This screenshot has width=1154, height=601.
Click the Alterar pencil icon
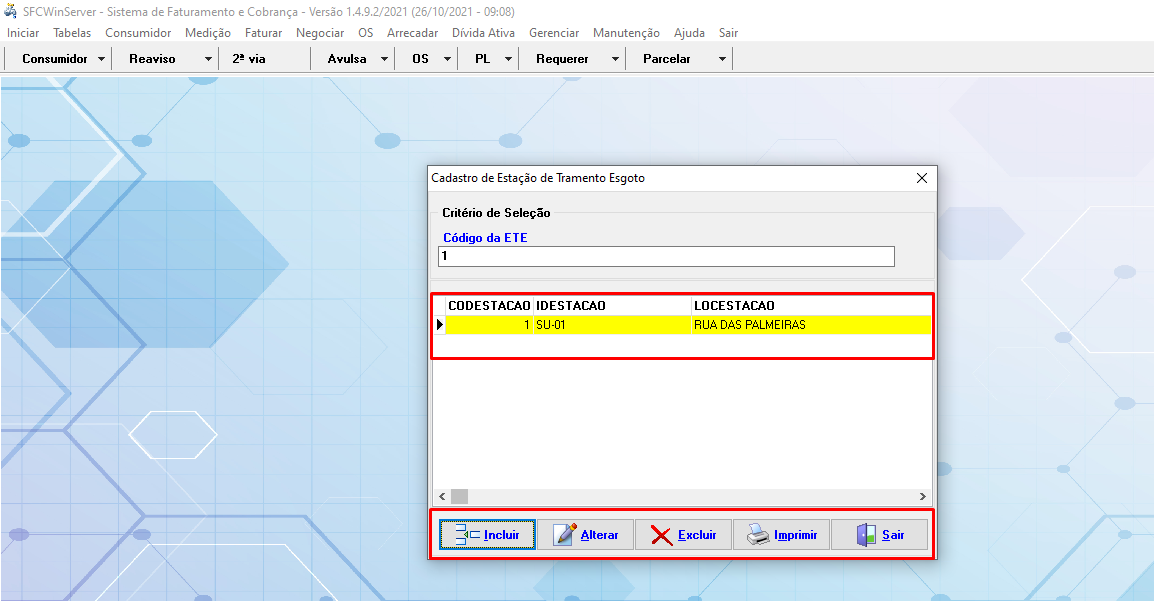[x=565, y=535]
